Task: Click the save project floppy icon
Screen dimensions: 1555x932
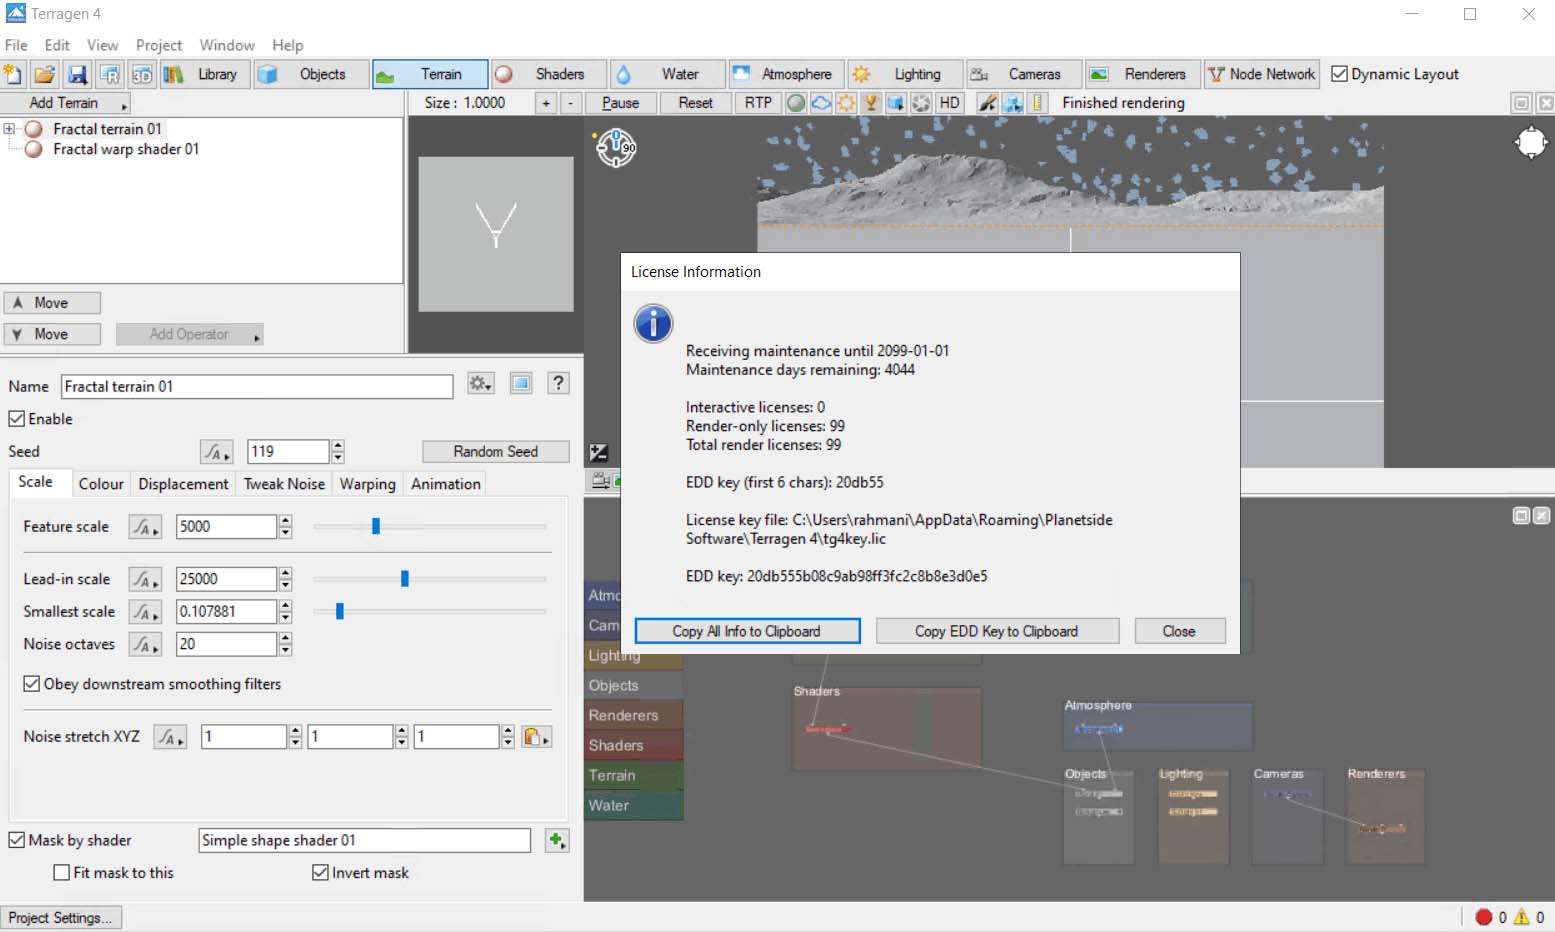Action: click(77, 75)
